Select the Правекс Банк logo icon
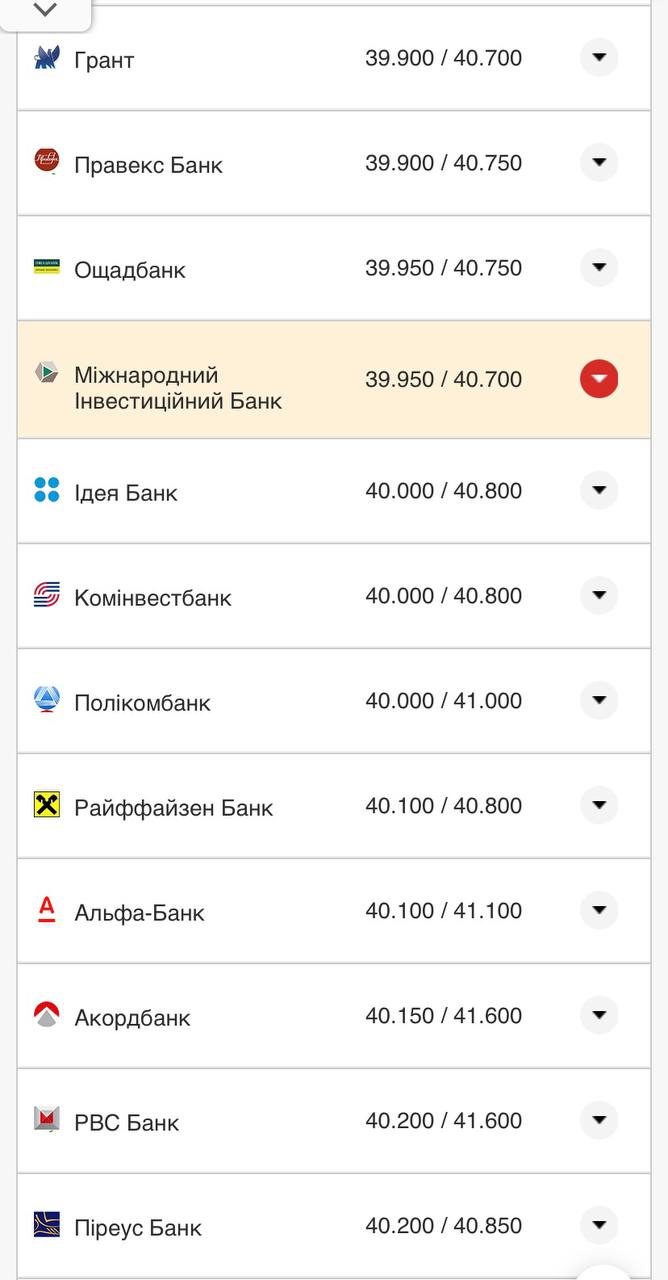Screen dimensions: 668x1280 [x=46, y=163]
